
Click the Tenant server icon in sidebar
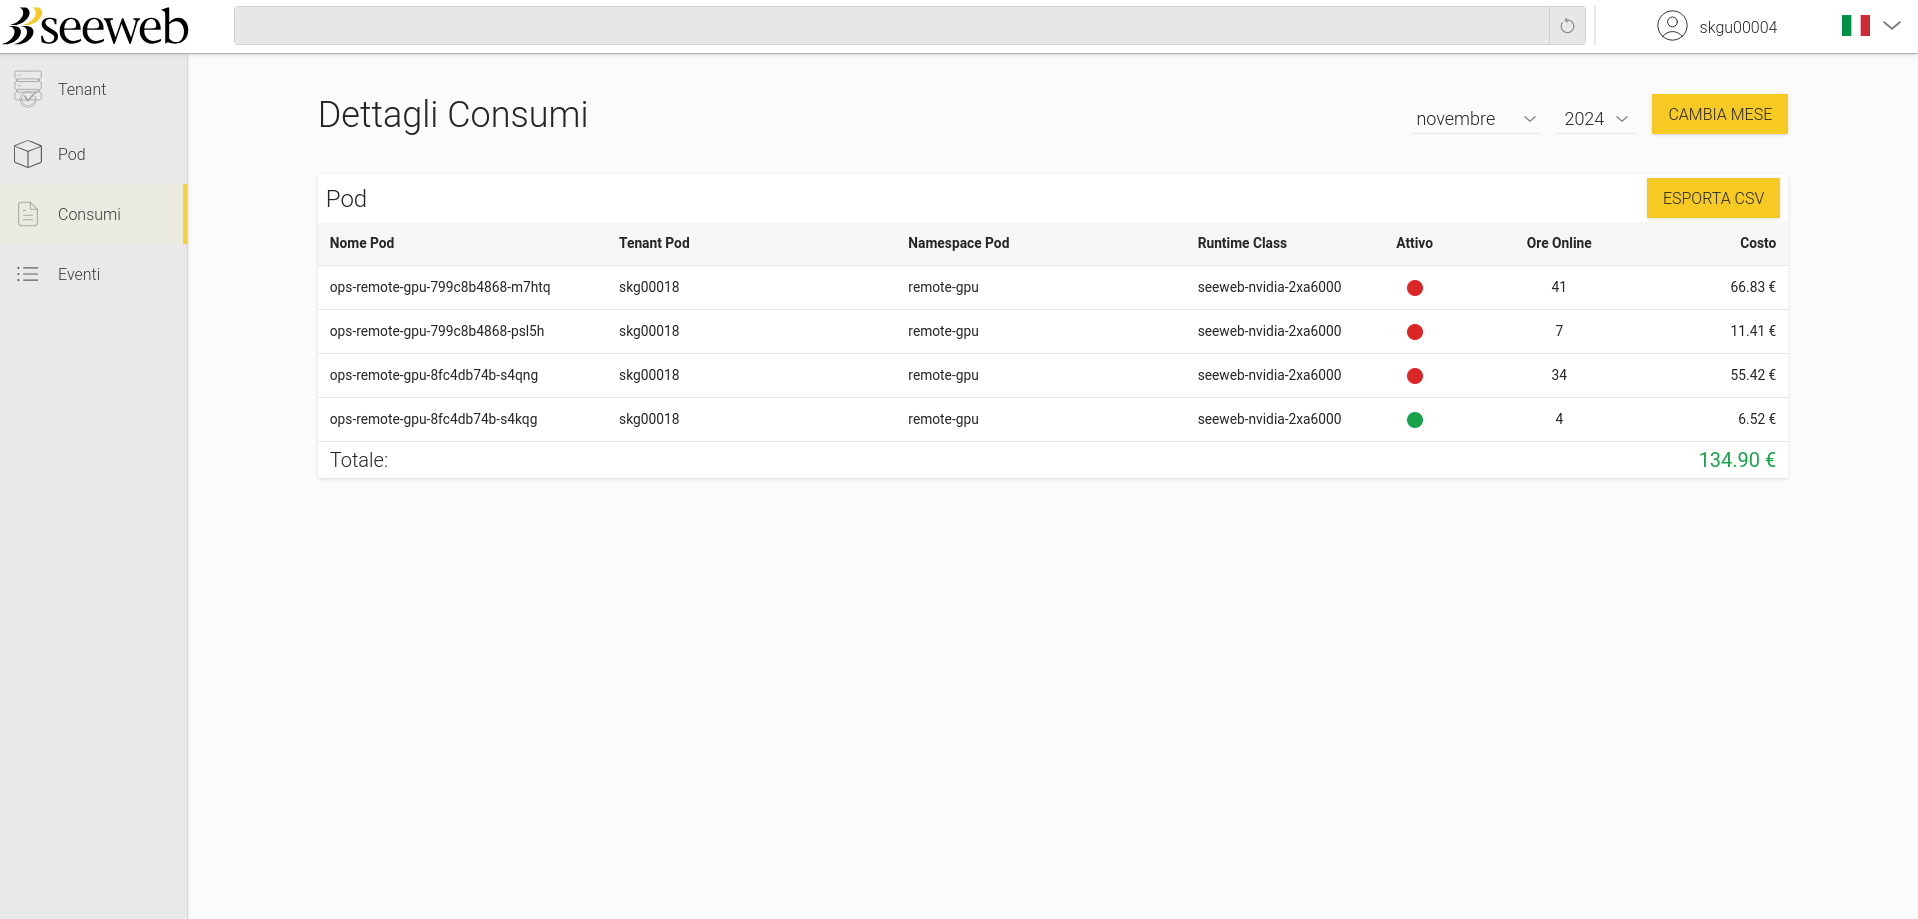coord(28,89)
